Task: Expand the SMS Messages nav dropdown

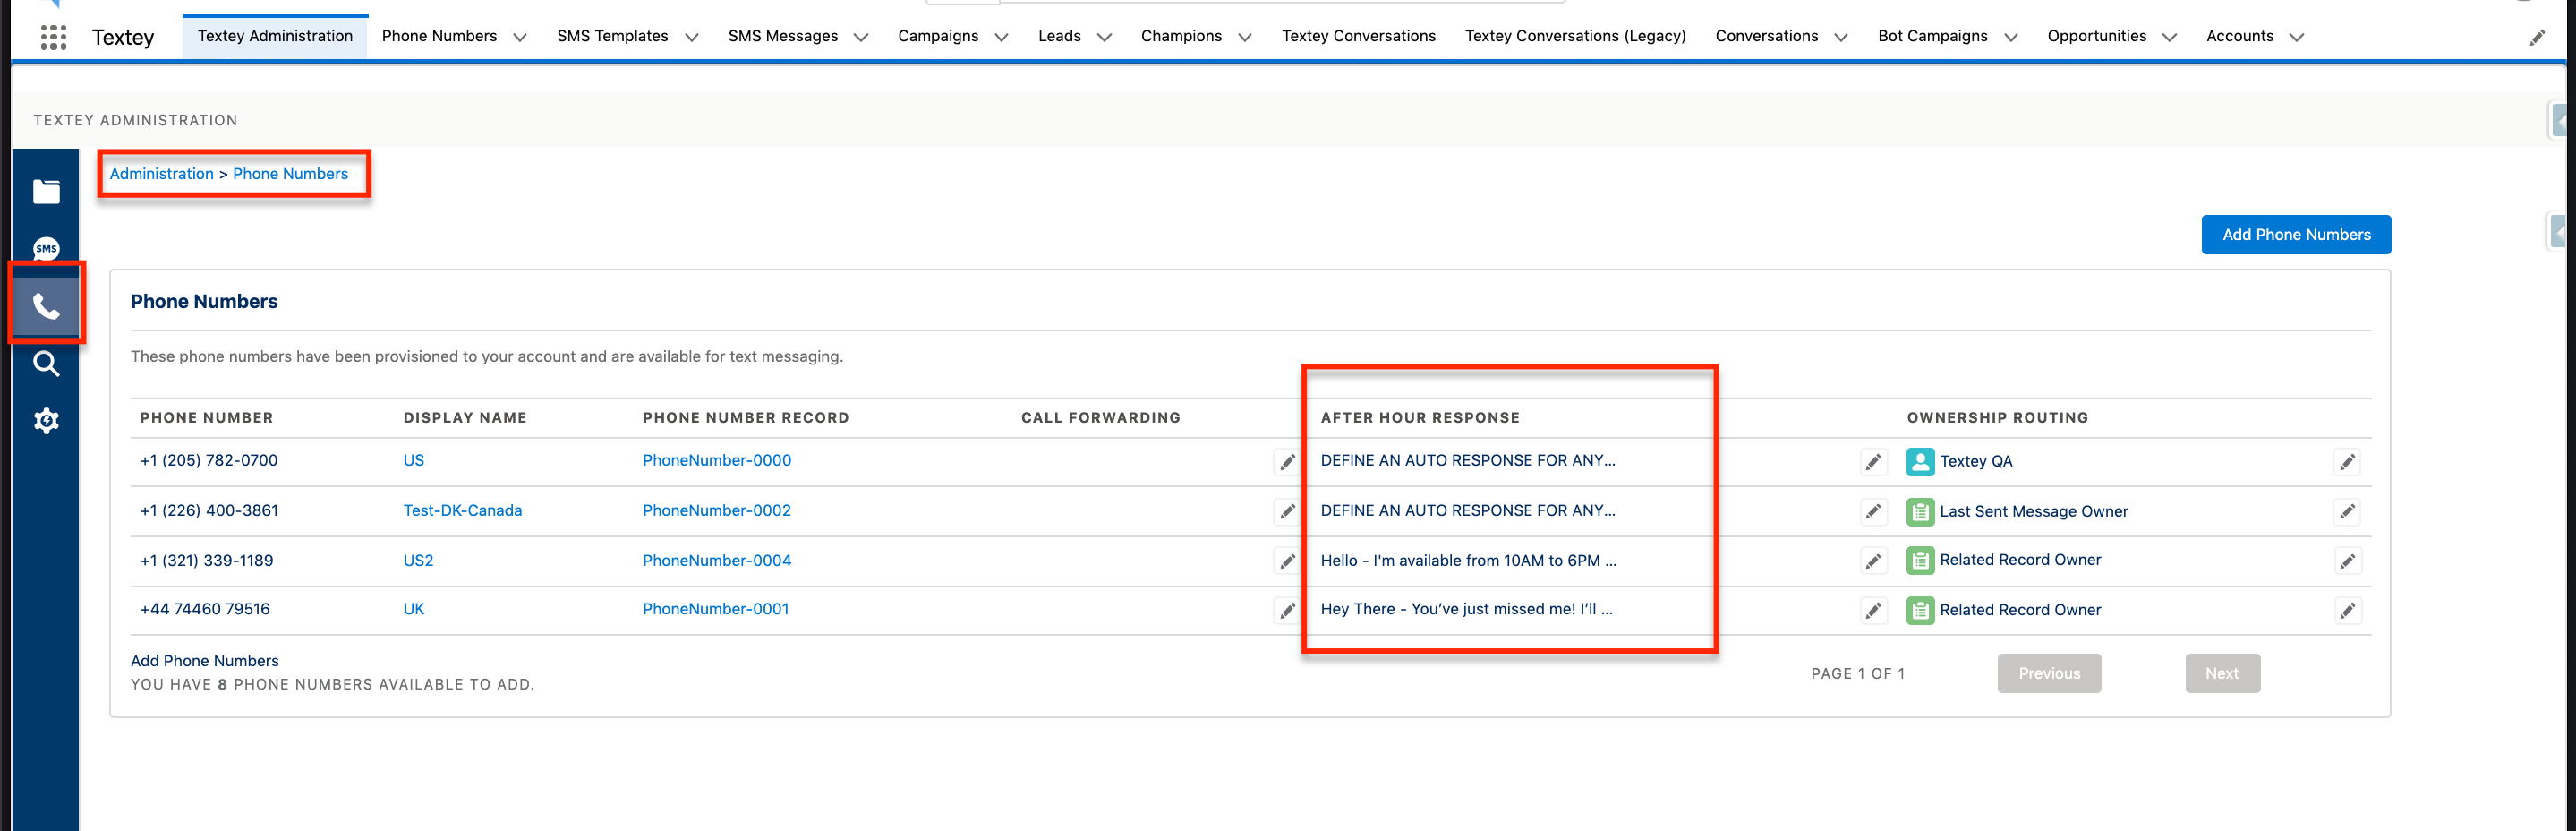Action: pos(861,37)
